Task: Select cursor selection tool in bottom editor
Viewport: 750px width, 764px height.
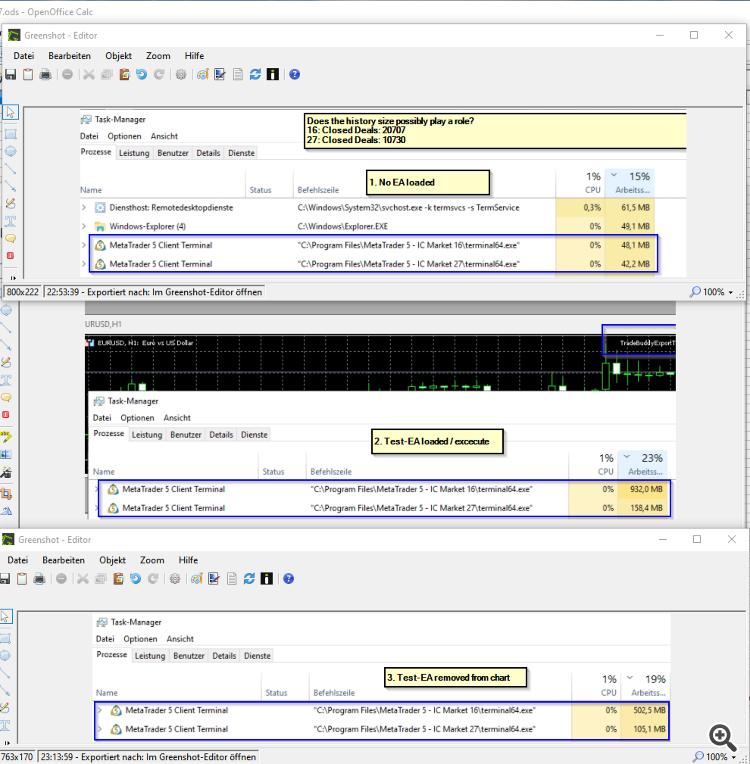Action: (5, 617)
